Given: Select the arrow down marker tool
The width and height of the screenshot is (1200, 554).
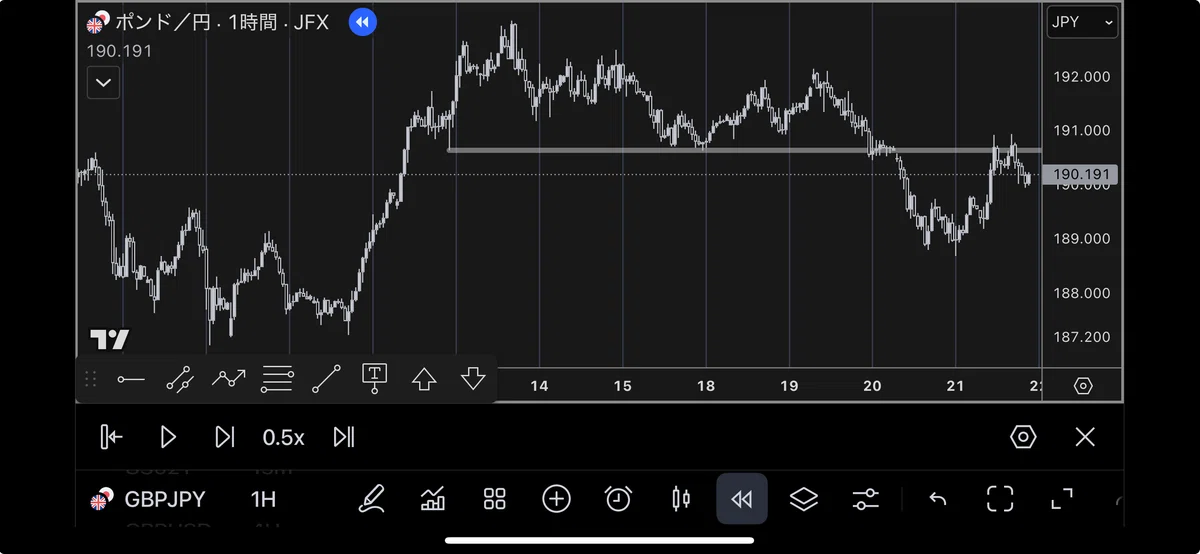Looking at the screenshot, I should point(473,379).
